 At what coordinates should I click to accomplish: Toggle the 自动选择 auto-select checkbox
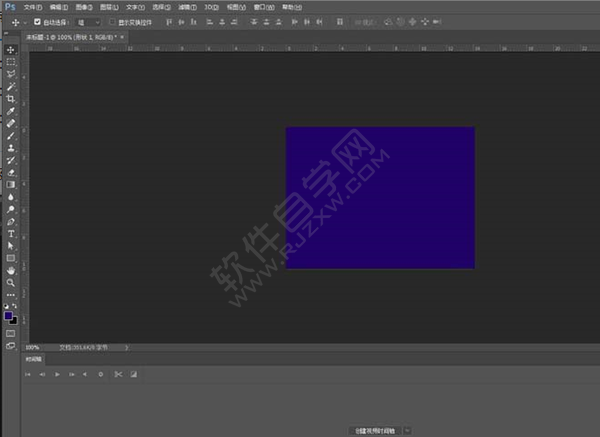coord(38,21)
